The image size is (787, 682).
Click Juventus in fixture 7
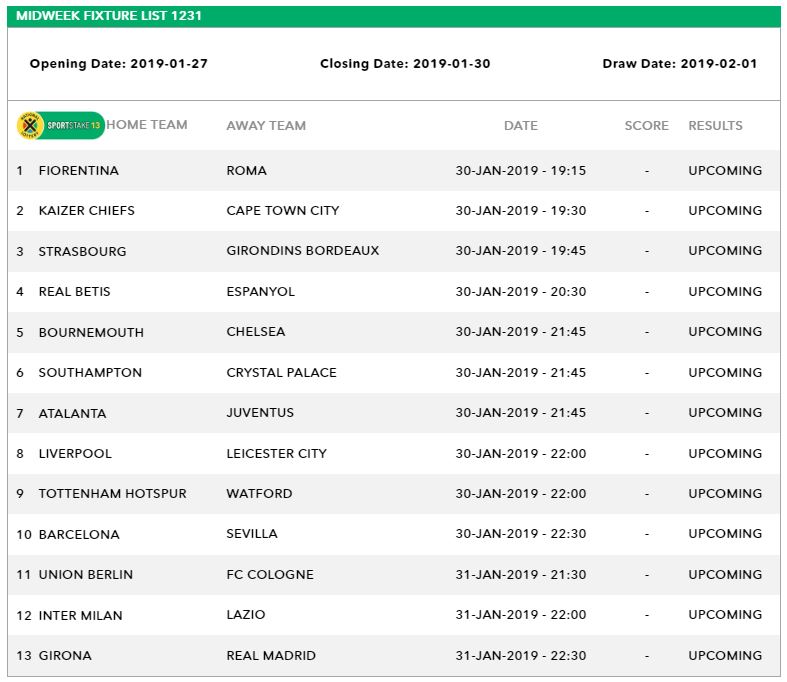tap(260, 413)
